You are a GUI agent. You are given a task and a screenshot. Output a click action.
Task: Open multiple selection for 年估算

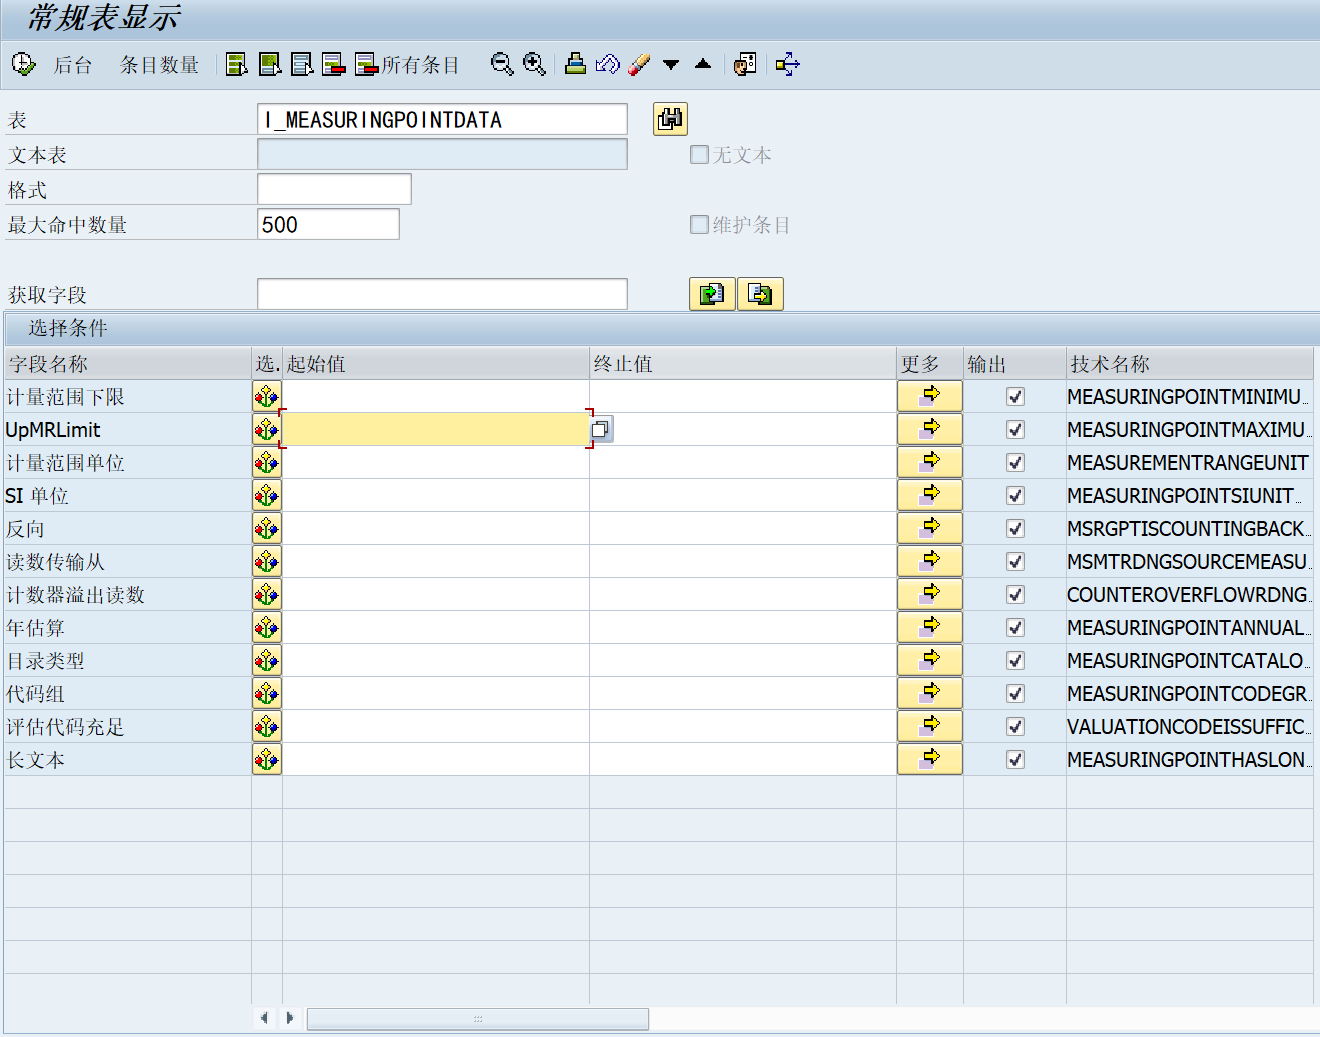click(x=930, y=627)
